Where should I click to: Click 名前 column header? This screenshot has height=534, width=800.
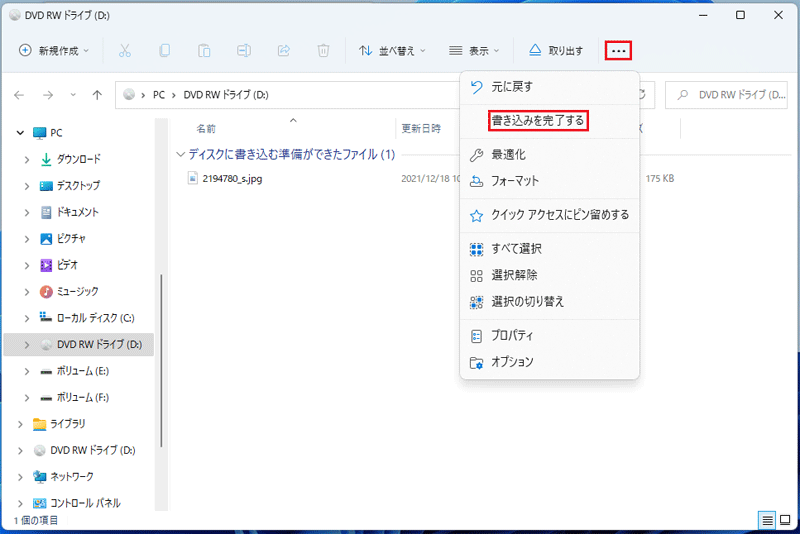coord(206,129)
